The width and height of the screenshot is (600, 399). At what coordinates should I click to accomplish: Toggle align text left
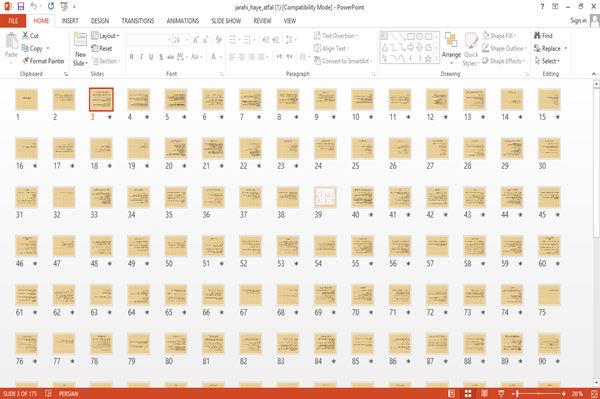pos(232,57)
